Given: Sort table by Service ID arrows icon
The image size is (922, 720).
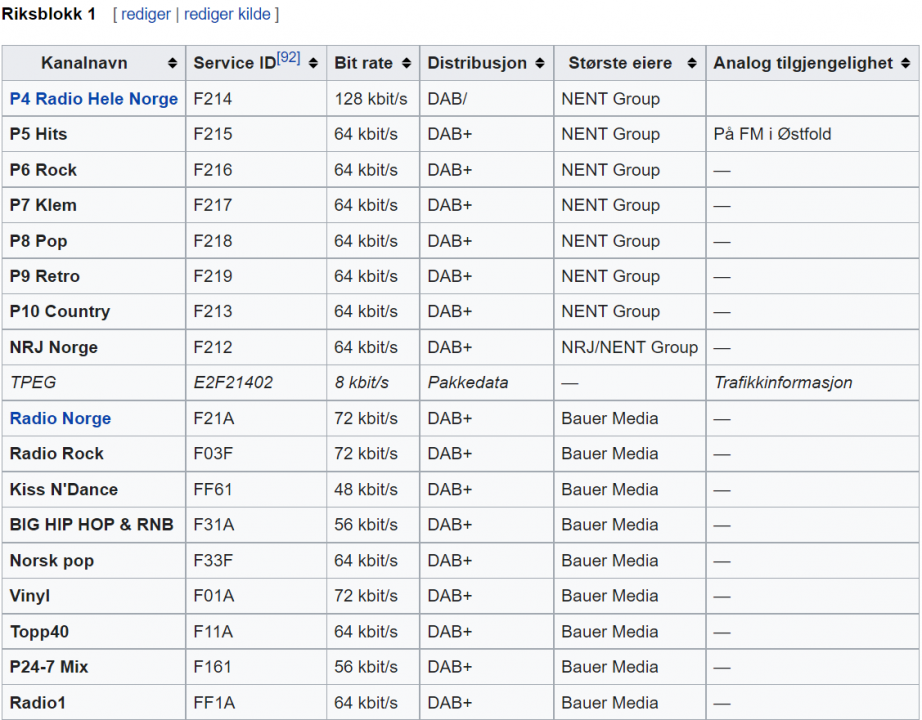Looking at the screenshot, I should [x=313, y=63].
